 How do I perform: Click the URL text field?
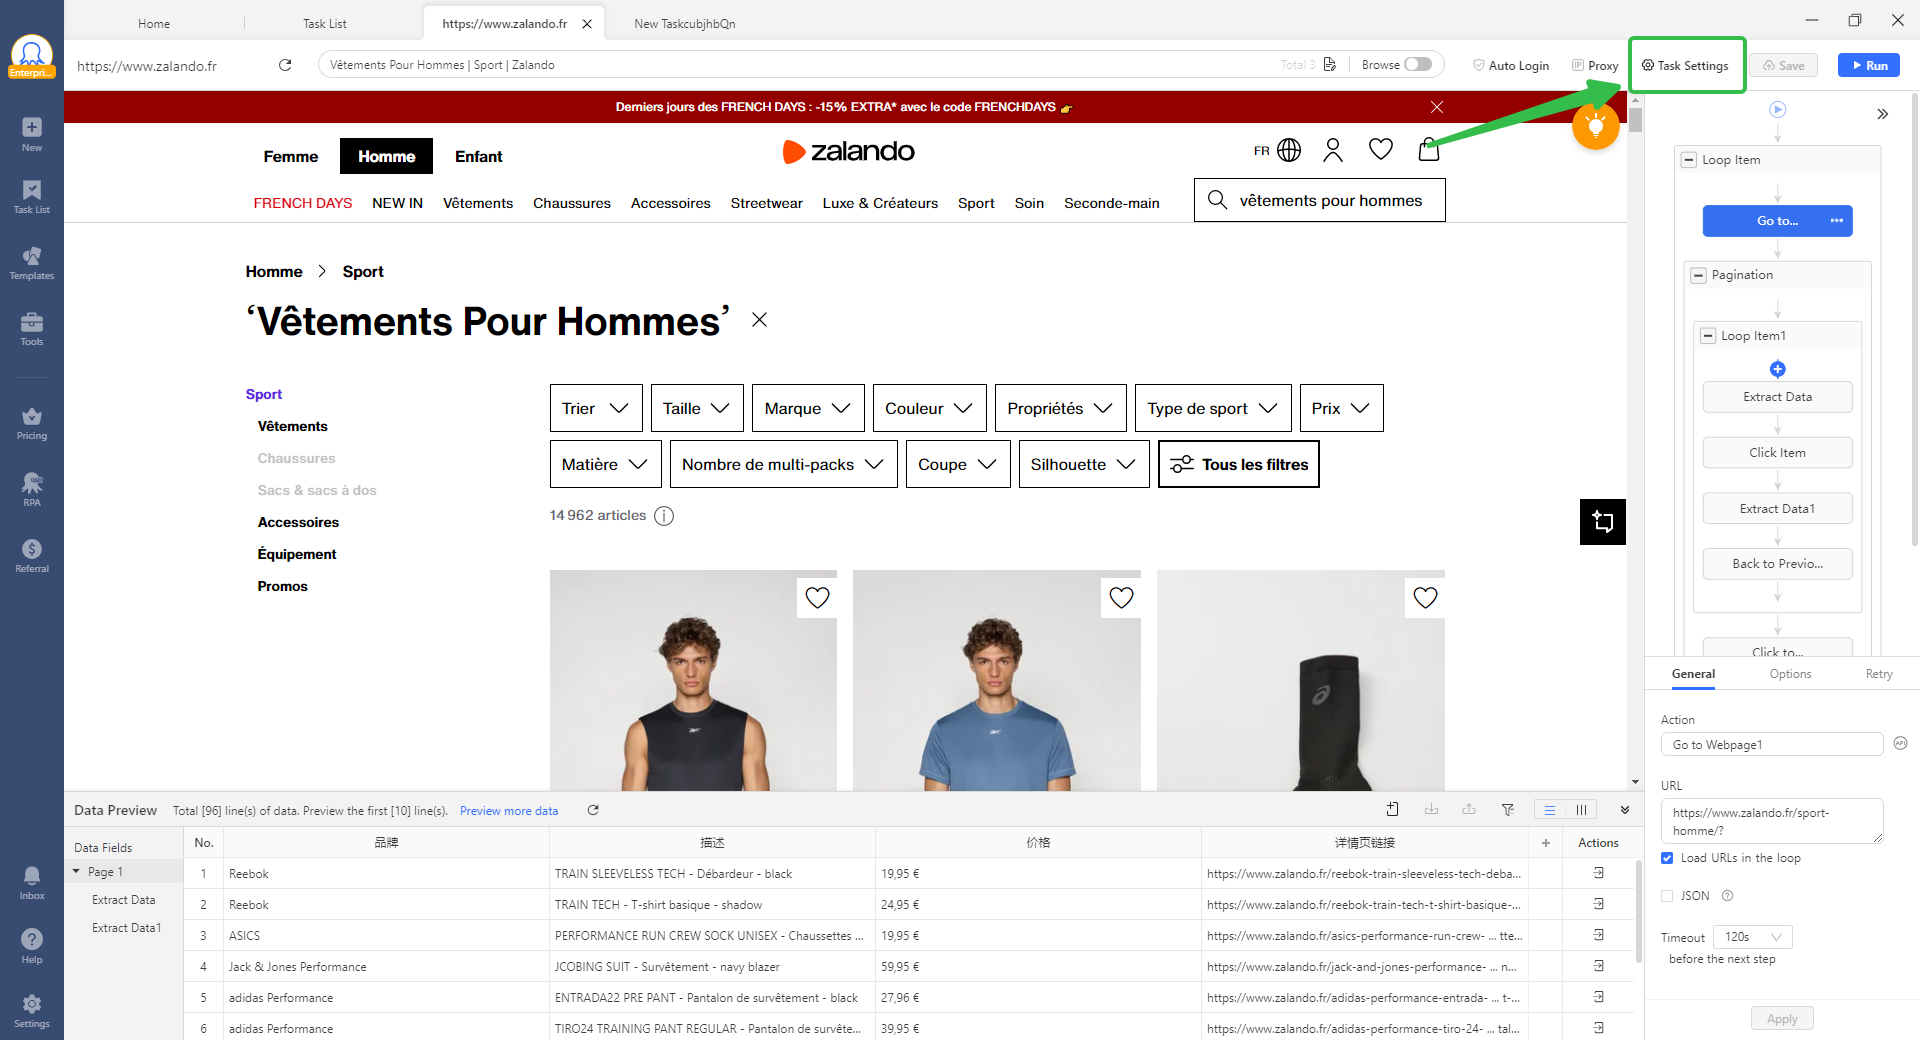(x=1771, y=821)
